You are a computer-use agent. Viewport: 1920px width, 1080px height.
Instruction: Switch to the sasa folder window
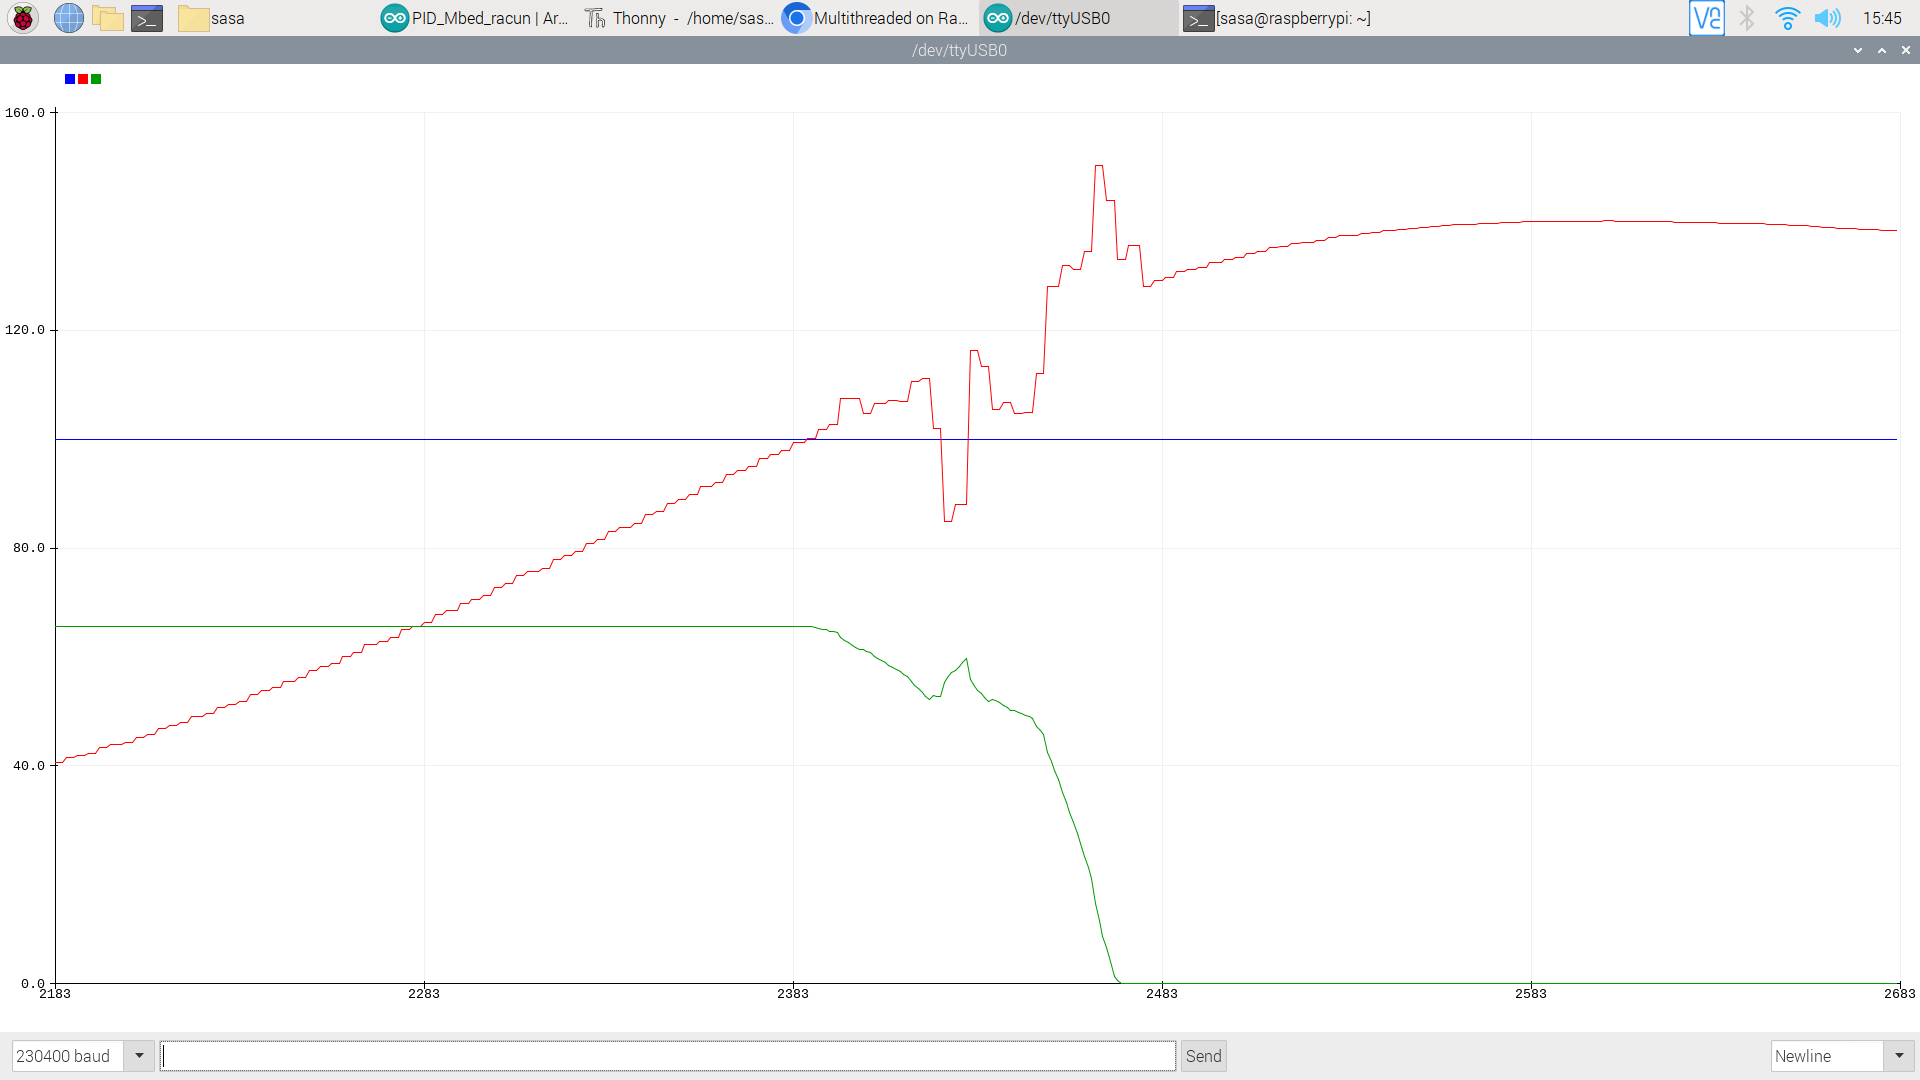click(211, 18)
